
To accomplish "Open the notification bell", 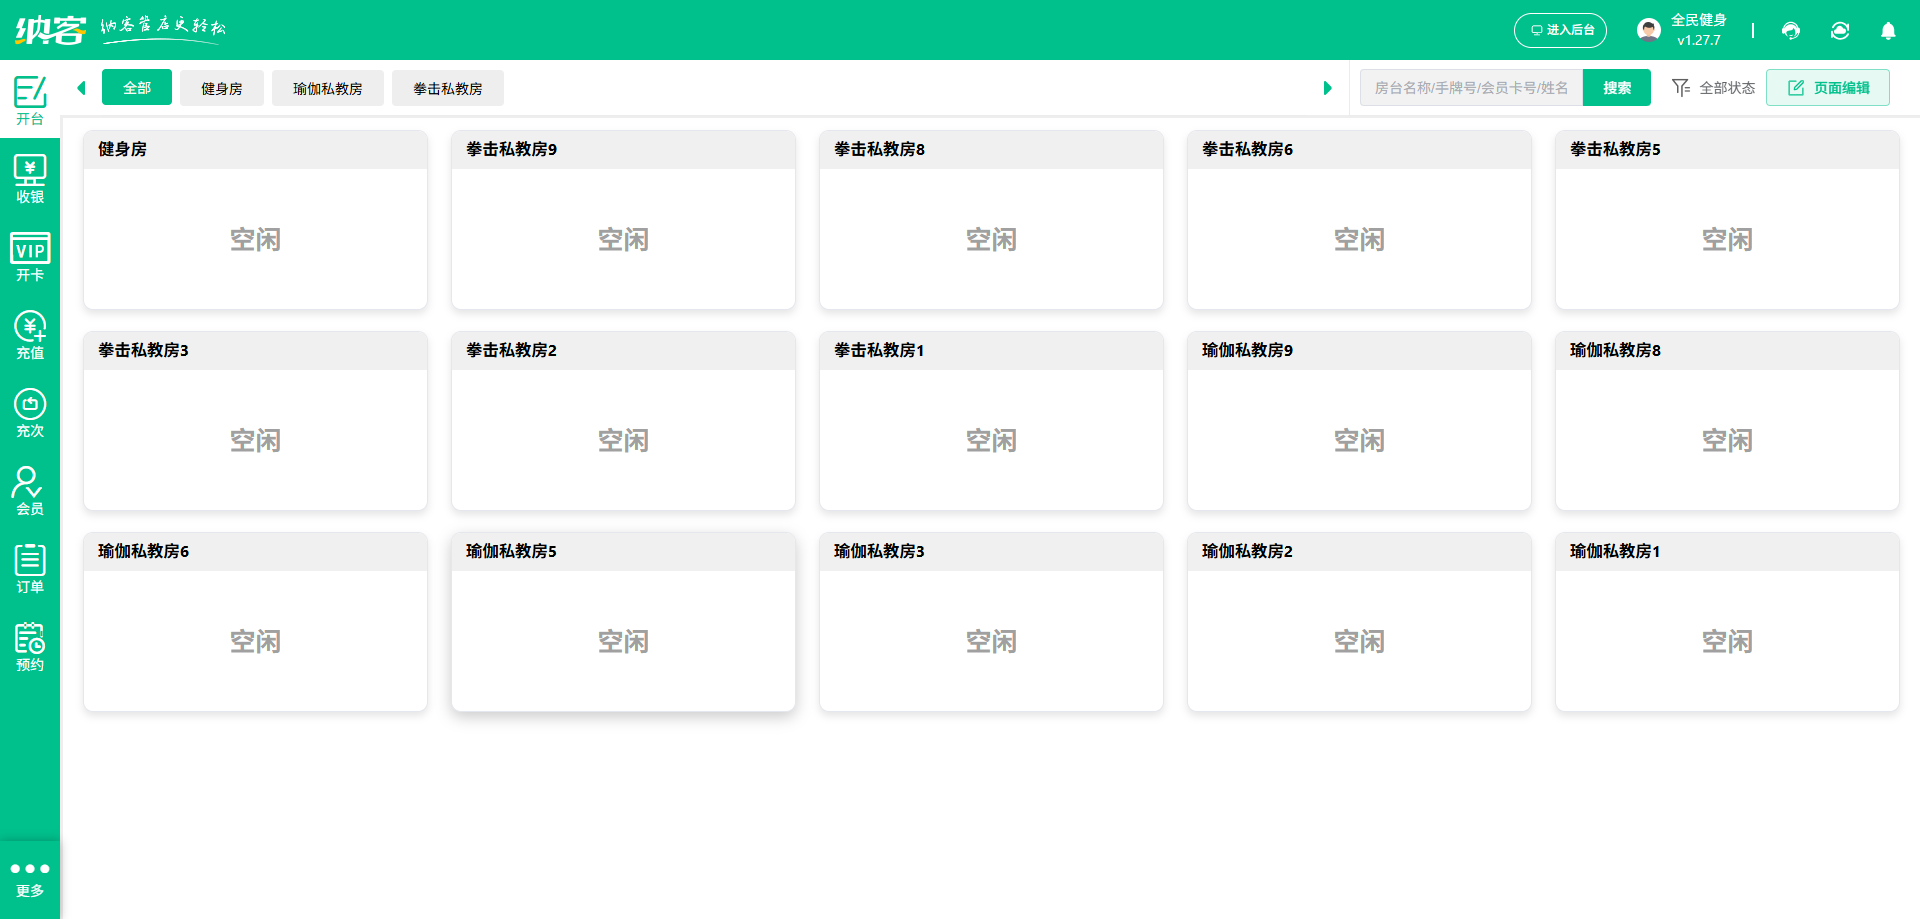I will (x=1888, y=31).
